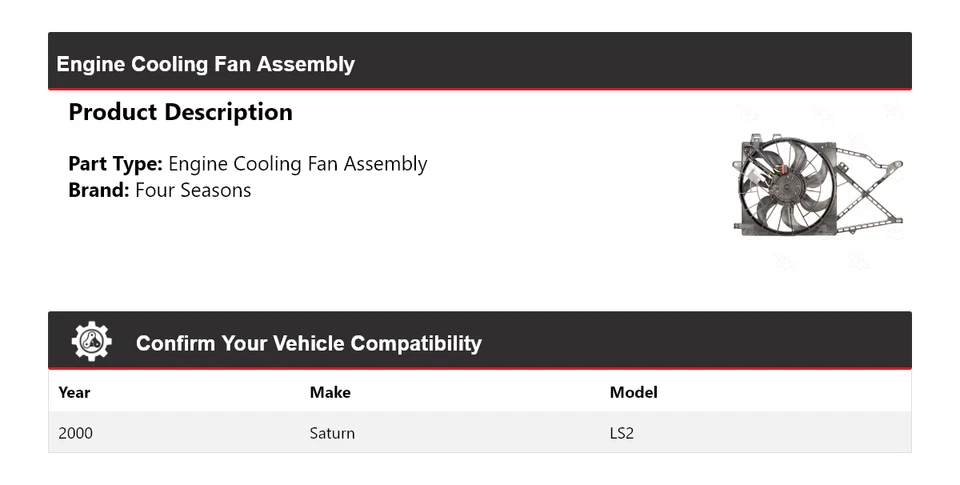This screenshot has height=485, width=960.
Task: Click the gear icon beside Vehicle Compatibility
Action: [x=91, y=342]
